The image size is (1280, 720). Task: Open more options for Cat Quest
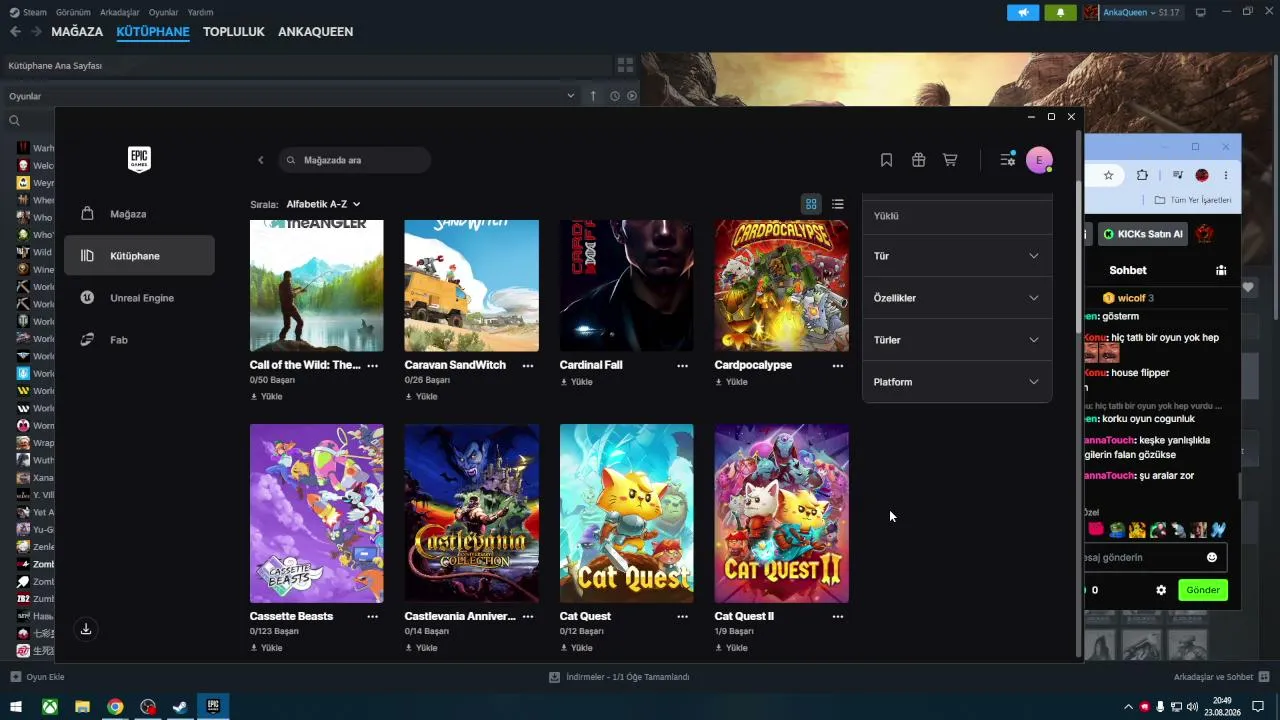click(683, 617)
